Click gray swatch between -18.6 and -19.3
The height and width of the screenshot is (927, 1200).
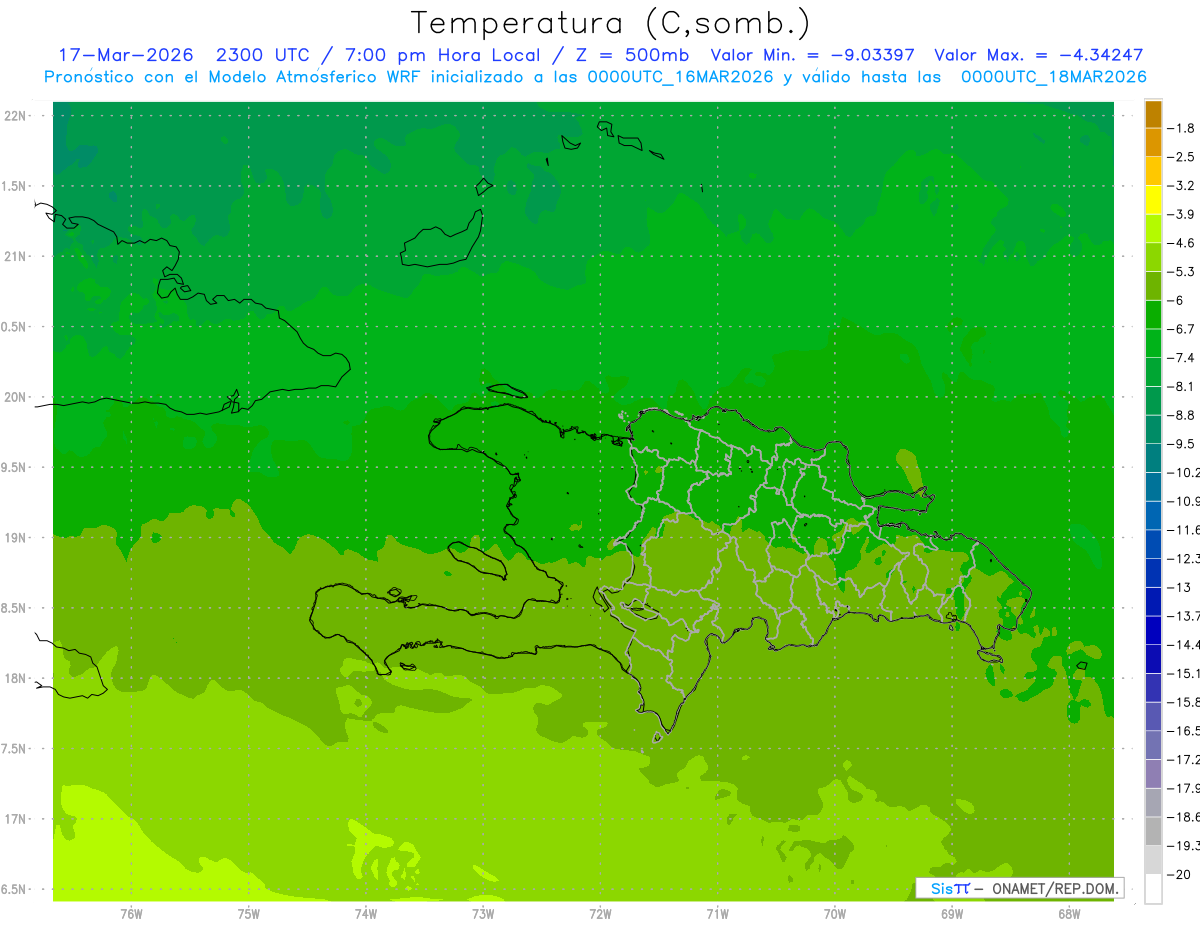coord(1153,831)
